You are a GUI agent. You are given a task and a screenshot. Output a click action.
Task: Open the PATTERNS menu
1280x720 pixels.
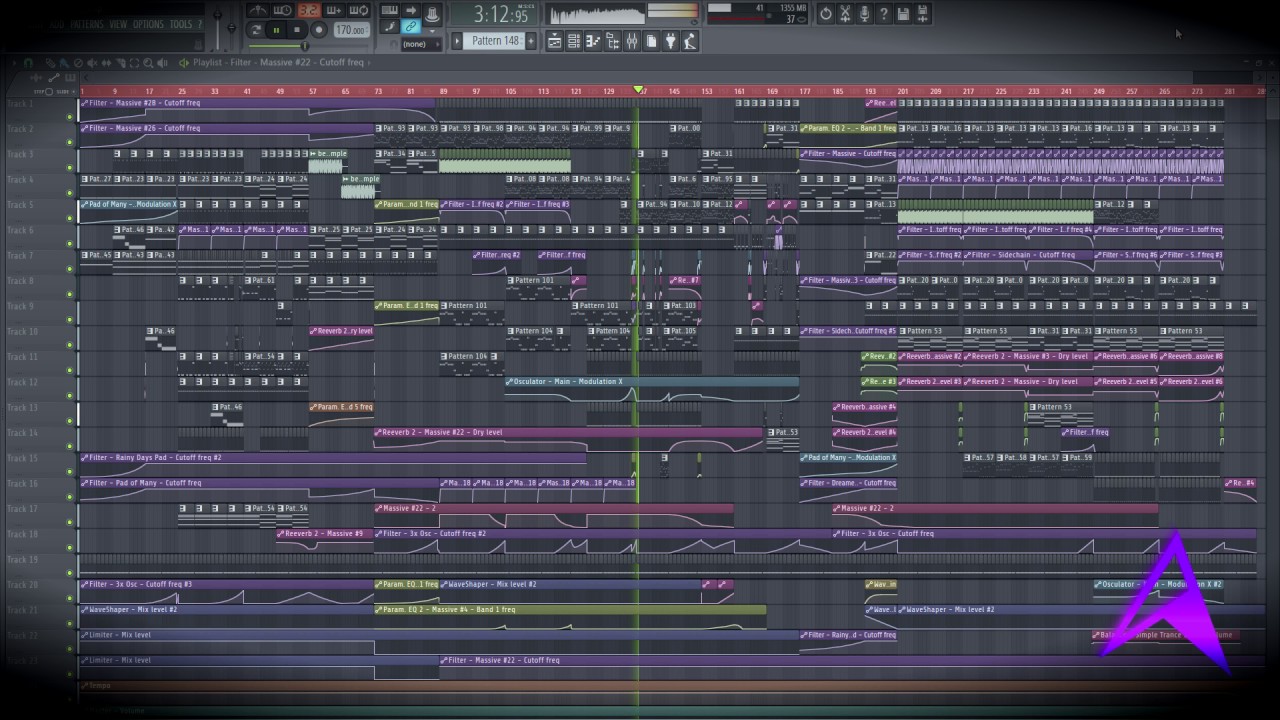point(87,24)
